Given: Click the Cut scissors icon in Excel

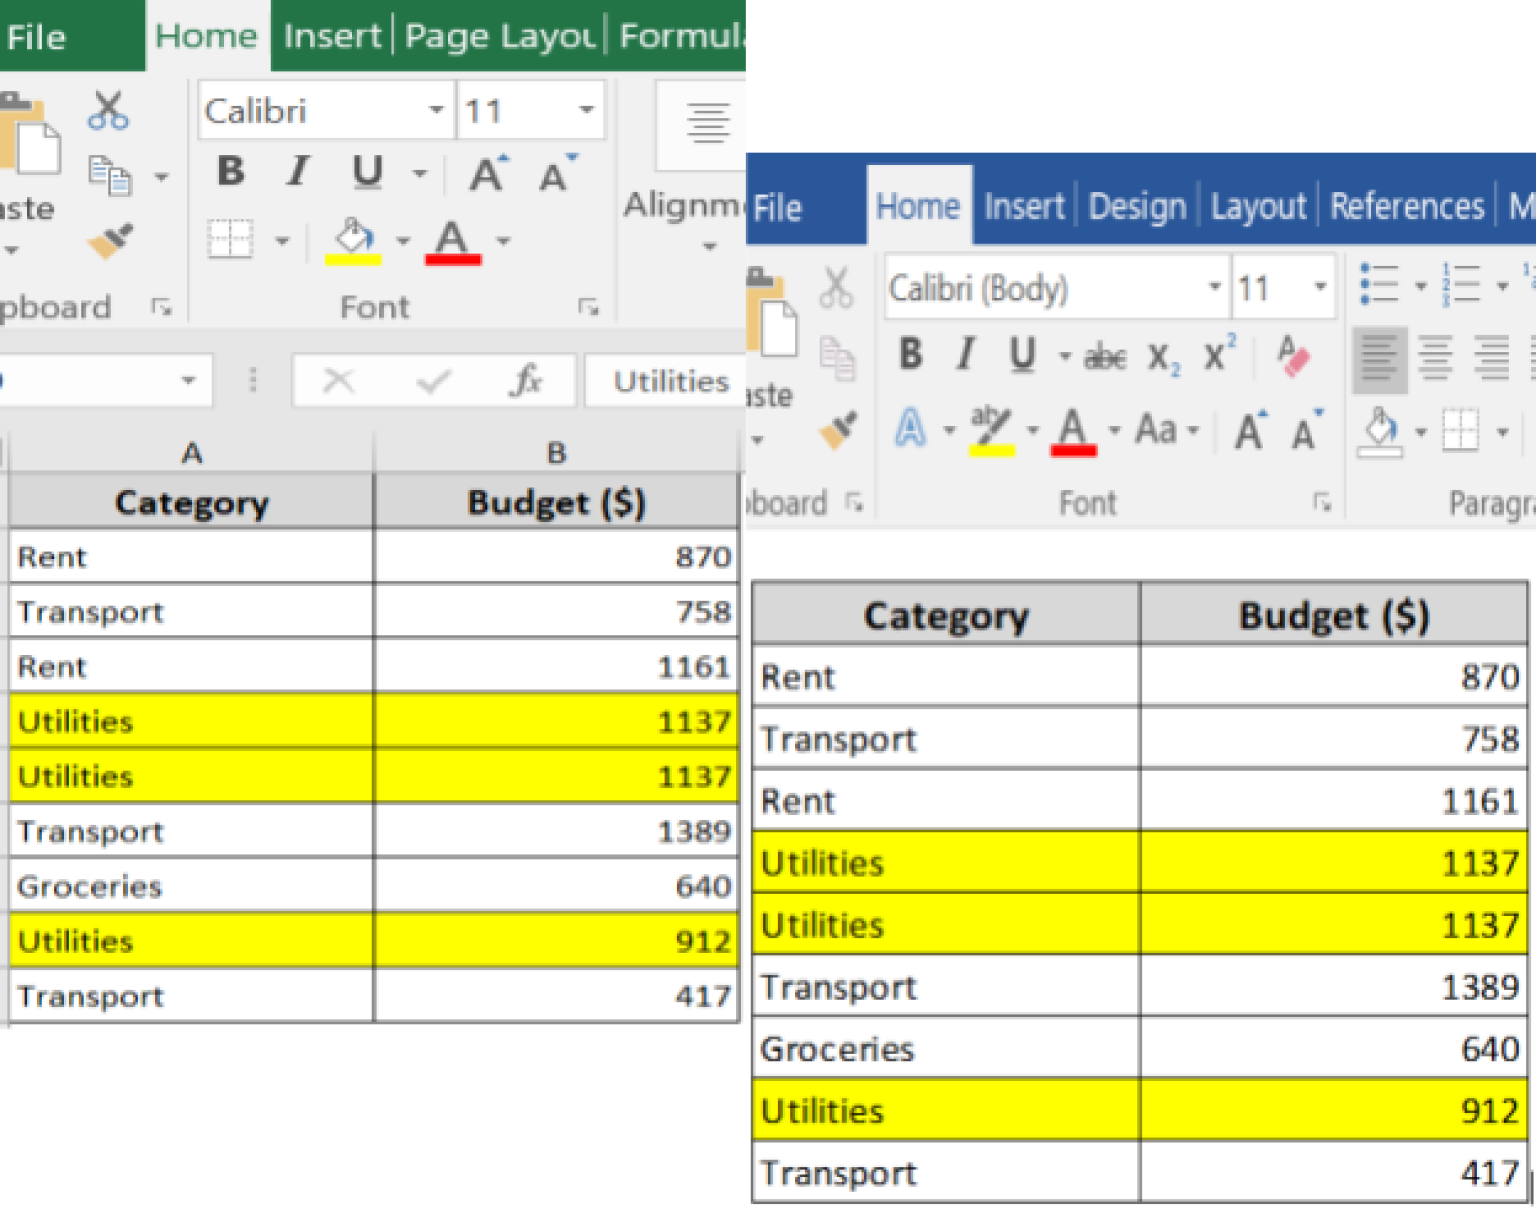Looking at the screenshot, I should [x=110, y=108].
